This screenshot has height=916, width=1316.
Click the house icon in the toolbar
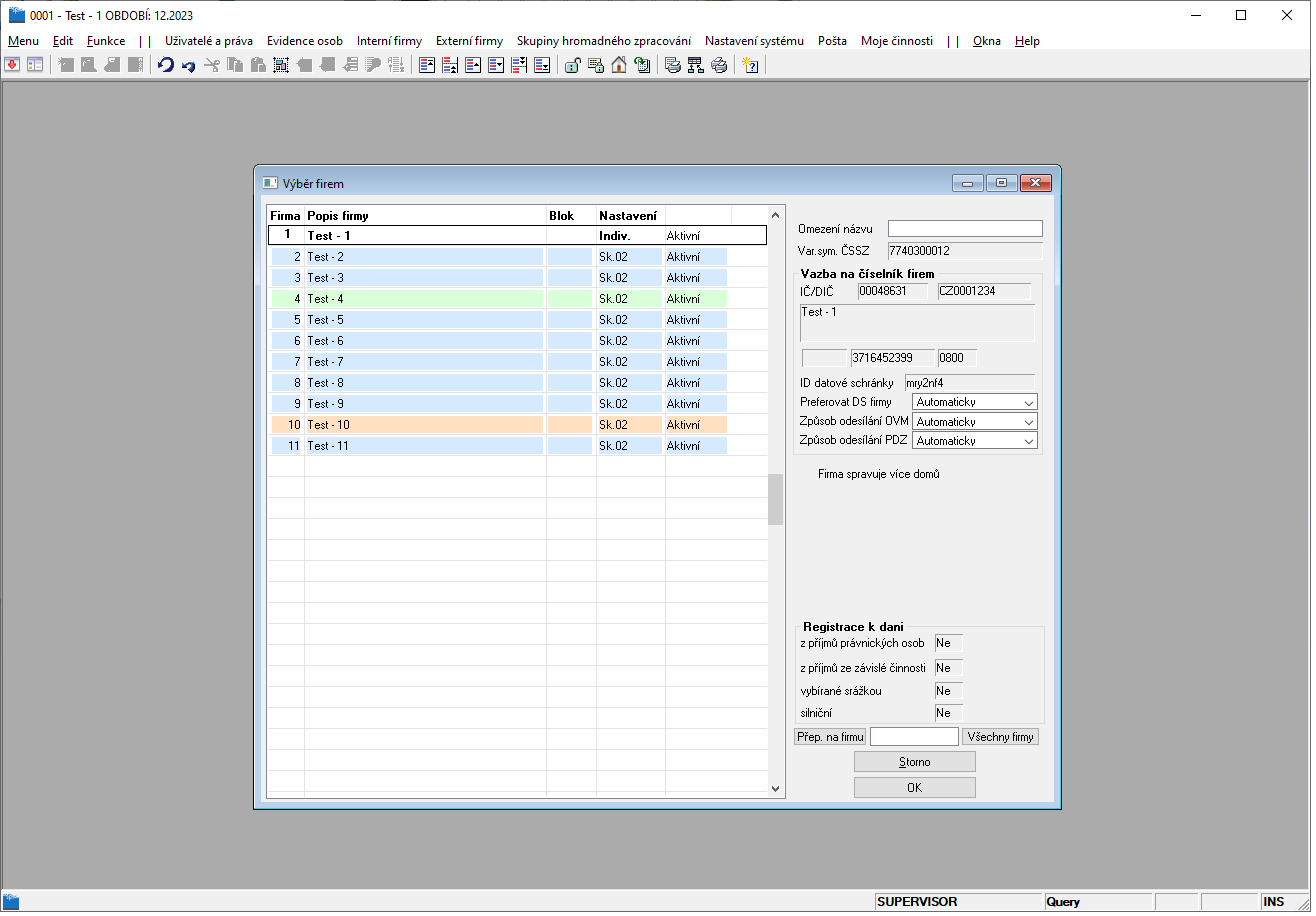(619, 65)
